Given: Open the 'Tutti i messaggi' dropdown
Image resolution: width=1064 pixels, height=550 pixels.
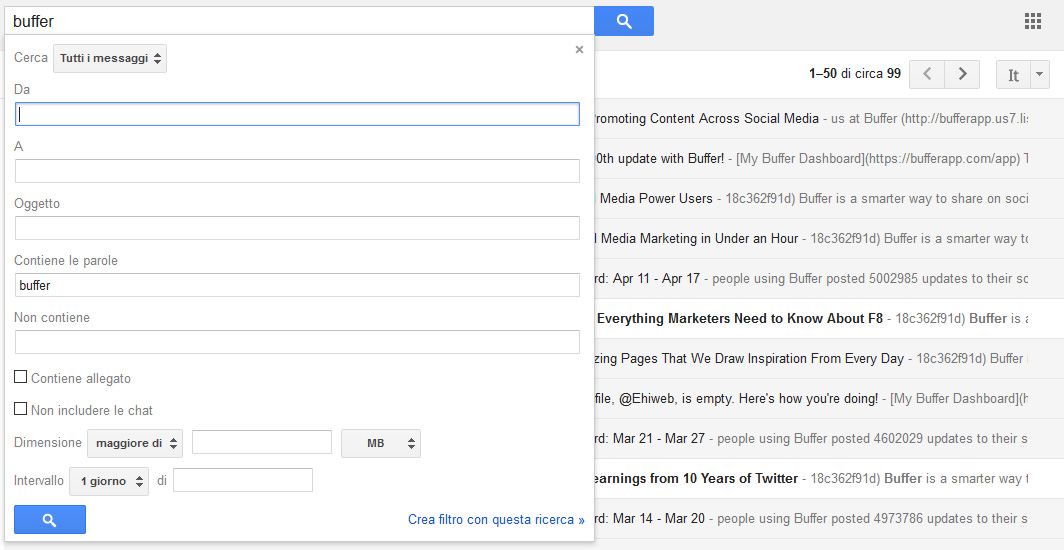Looking at the screenshot, I should click(x=110, y=58).
